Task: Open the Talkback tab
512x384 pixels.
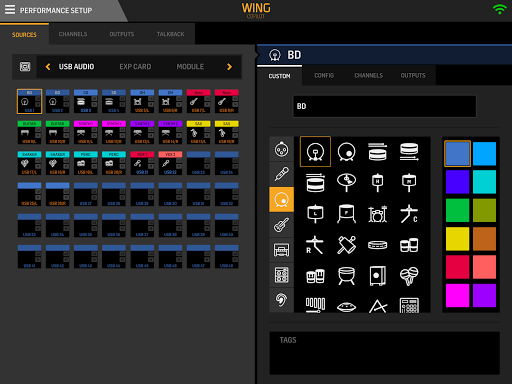Action: (170, 34)
